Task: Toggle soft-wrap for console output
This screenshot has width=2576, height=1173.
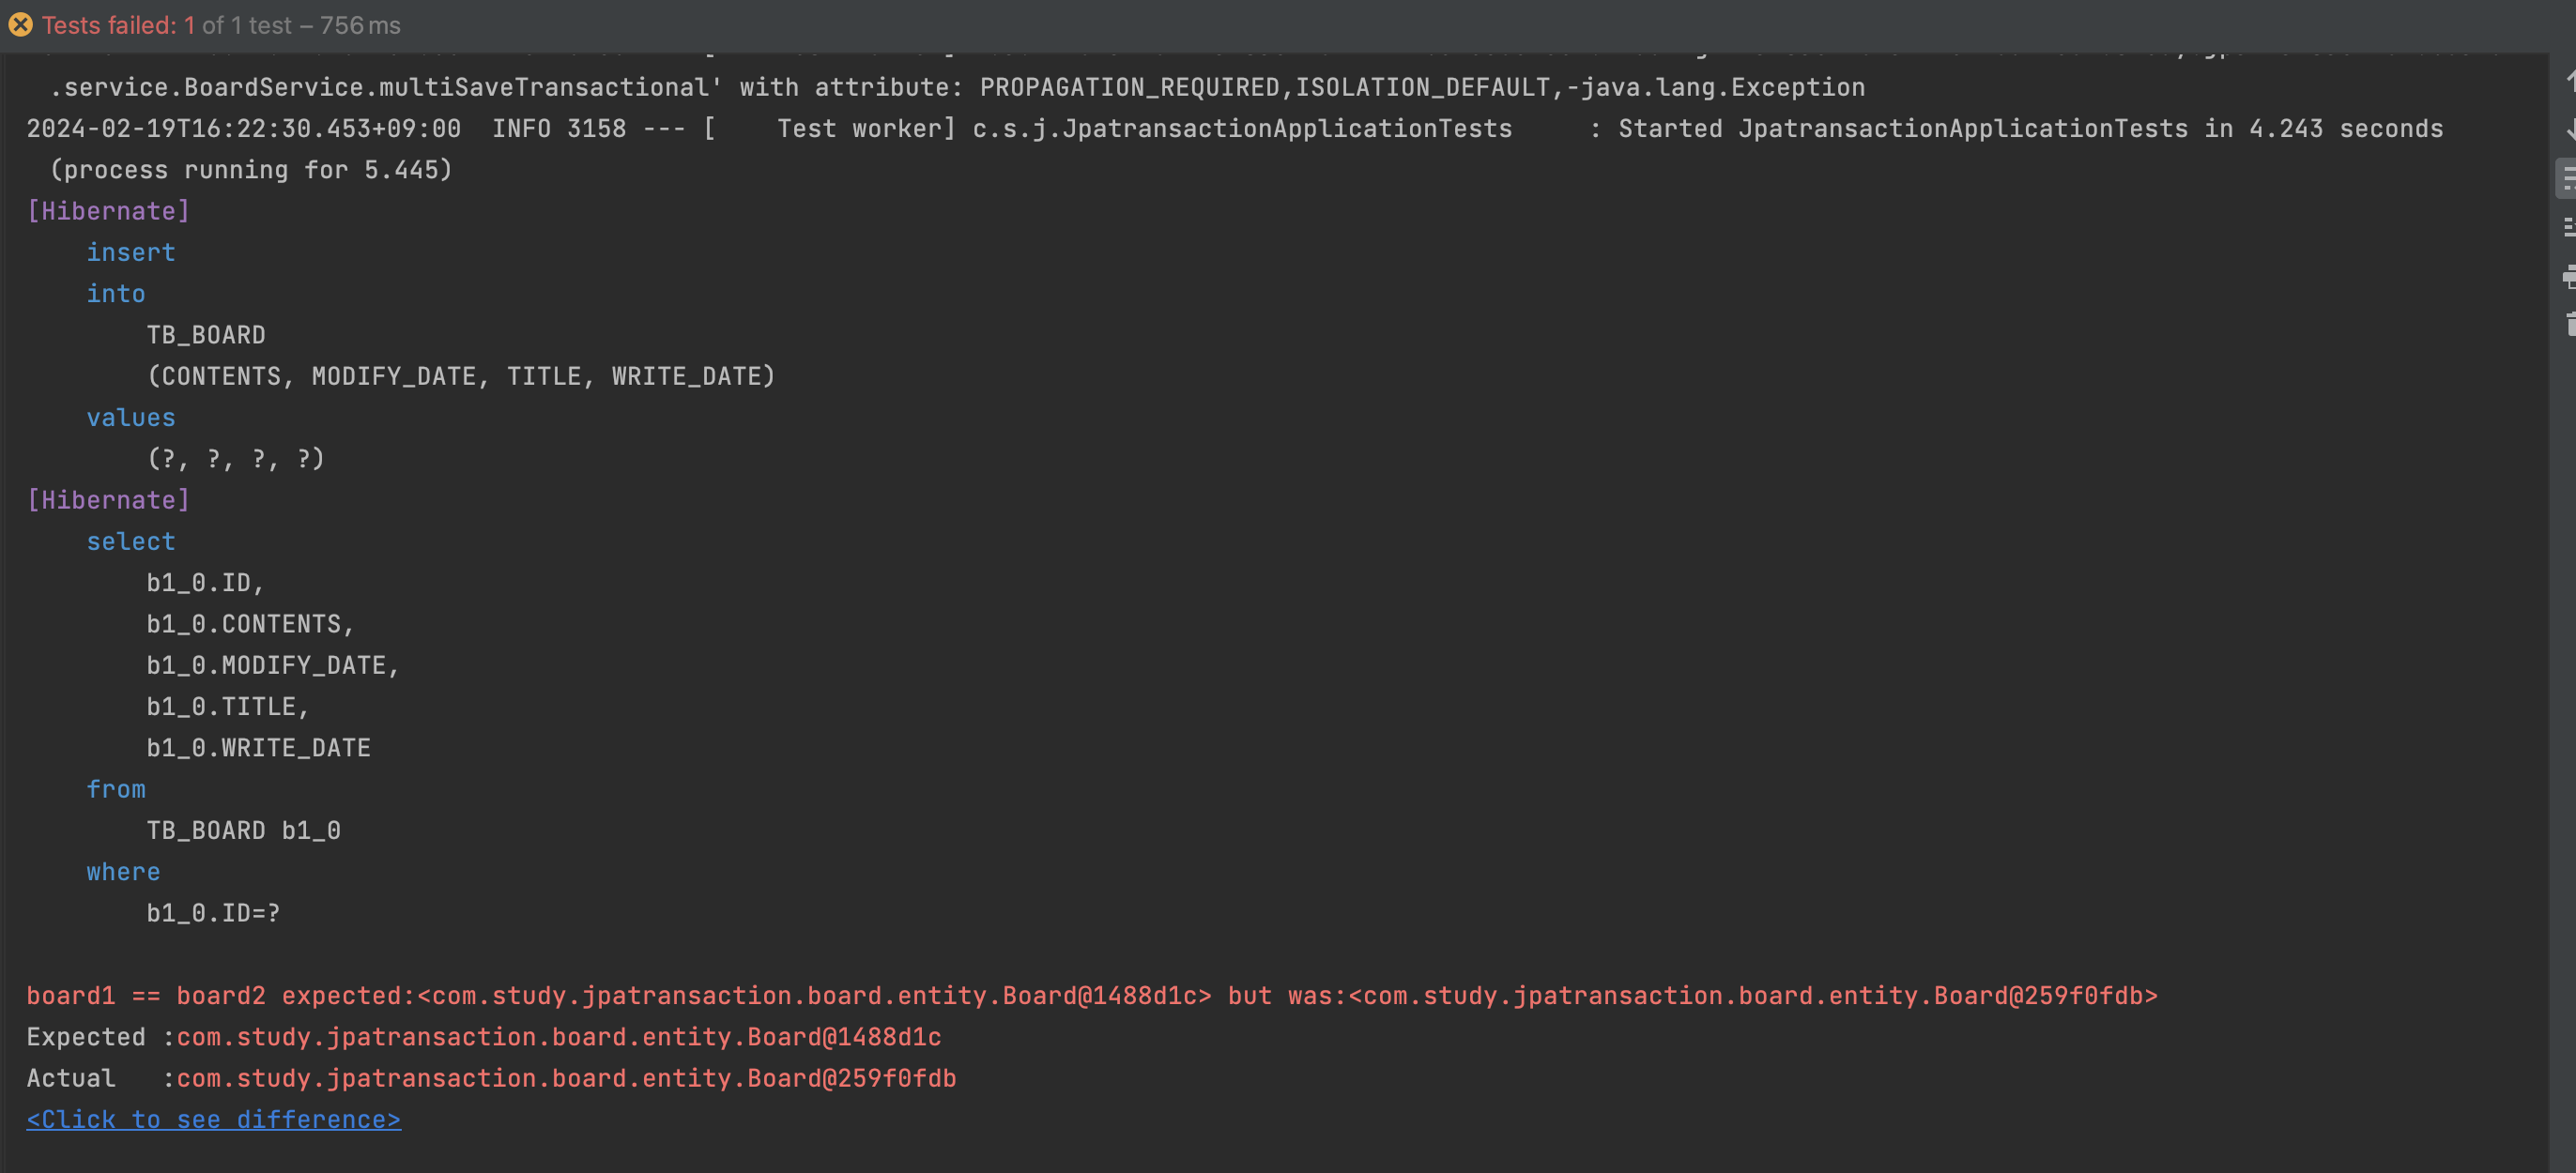Action: [x=2568, y=178]
